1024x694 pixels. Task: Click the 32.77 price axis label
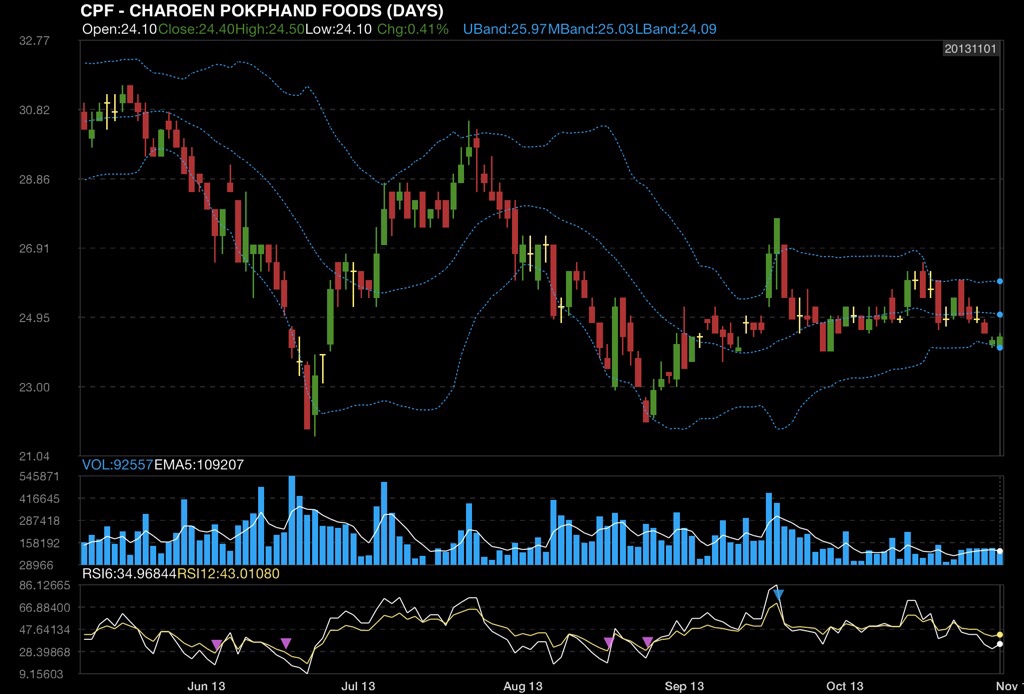(35, 41)
